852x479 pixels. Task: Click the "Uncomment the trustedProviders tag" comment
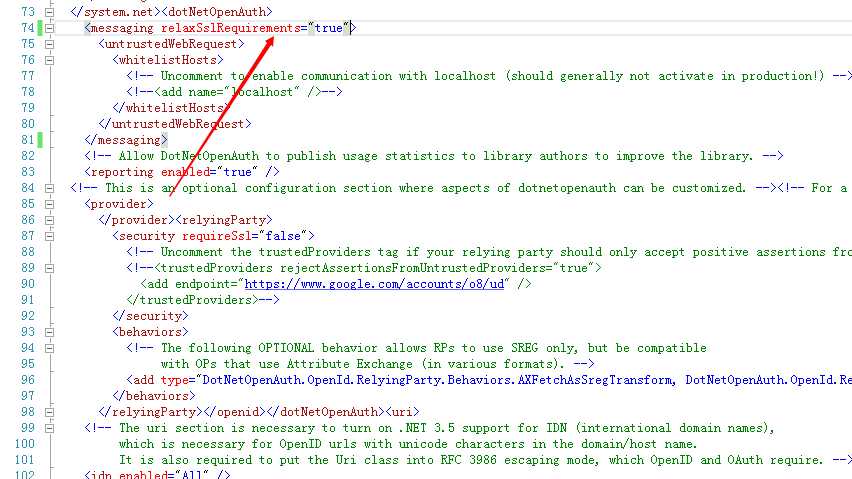pyautogui.click(x=489, y=252)
